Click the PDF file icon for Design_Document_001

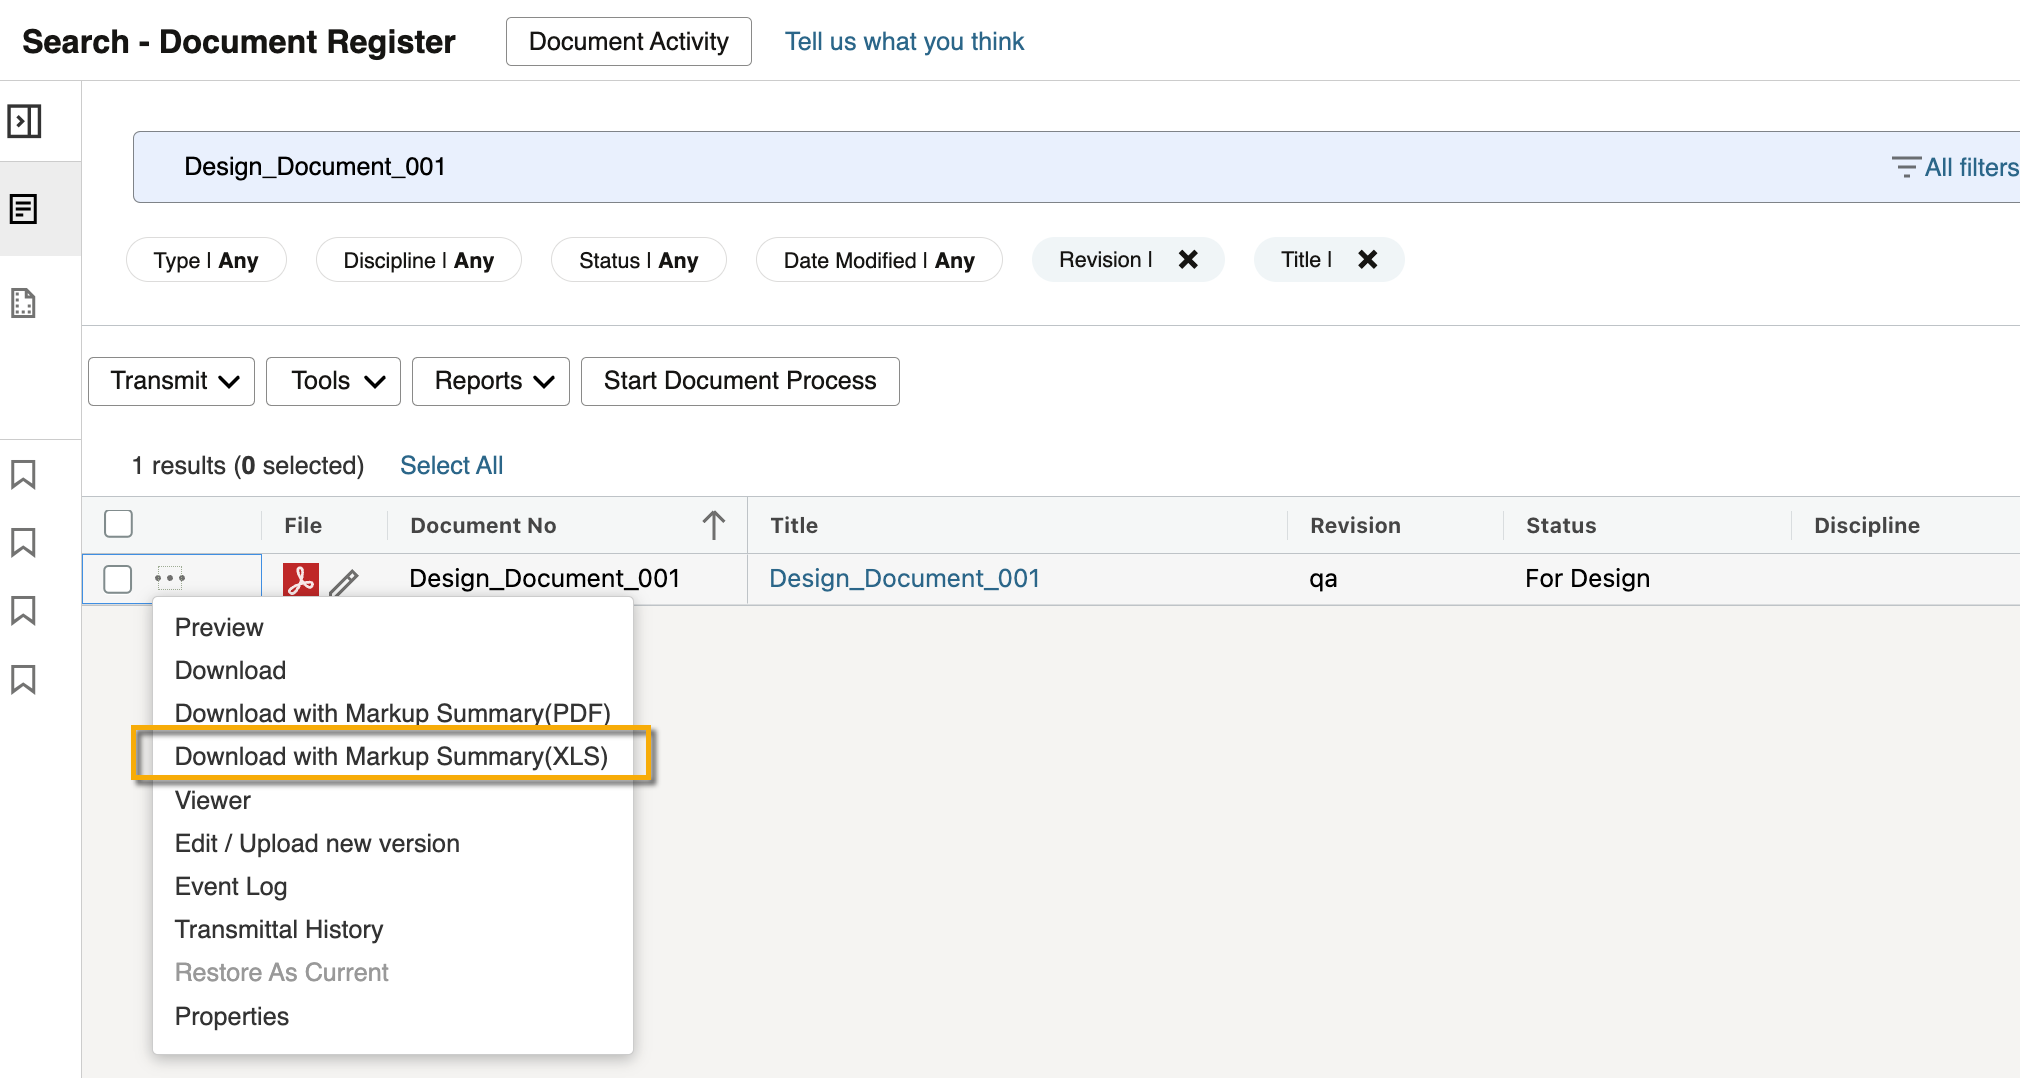point(300,580)
